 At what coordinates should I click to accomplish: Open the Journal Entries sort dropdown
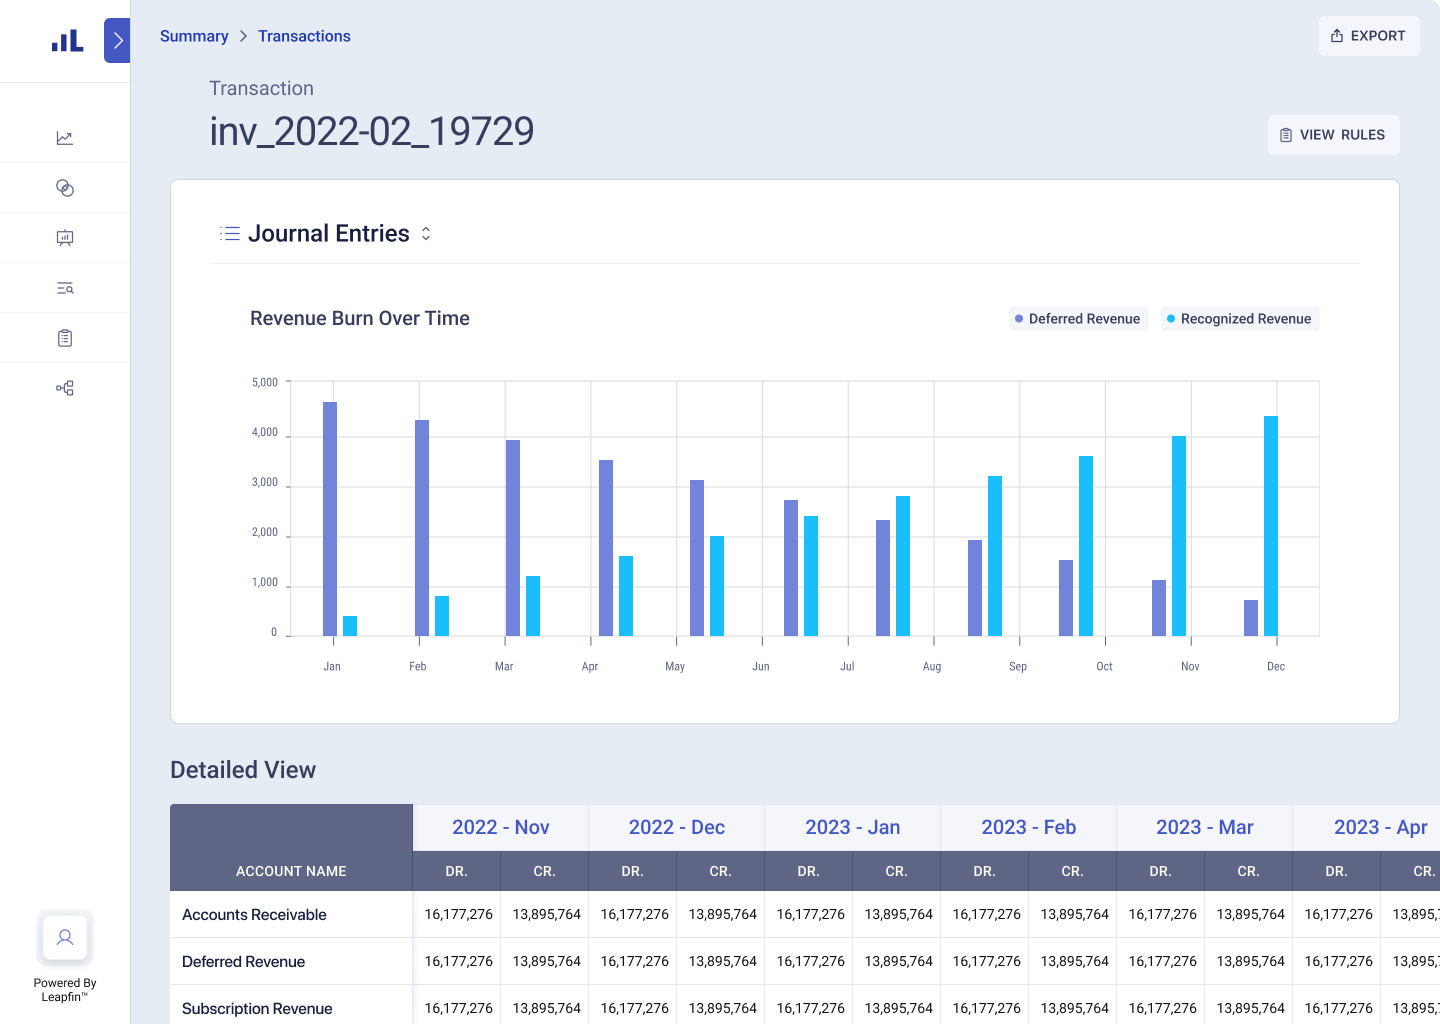pos(425,233)
